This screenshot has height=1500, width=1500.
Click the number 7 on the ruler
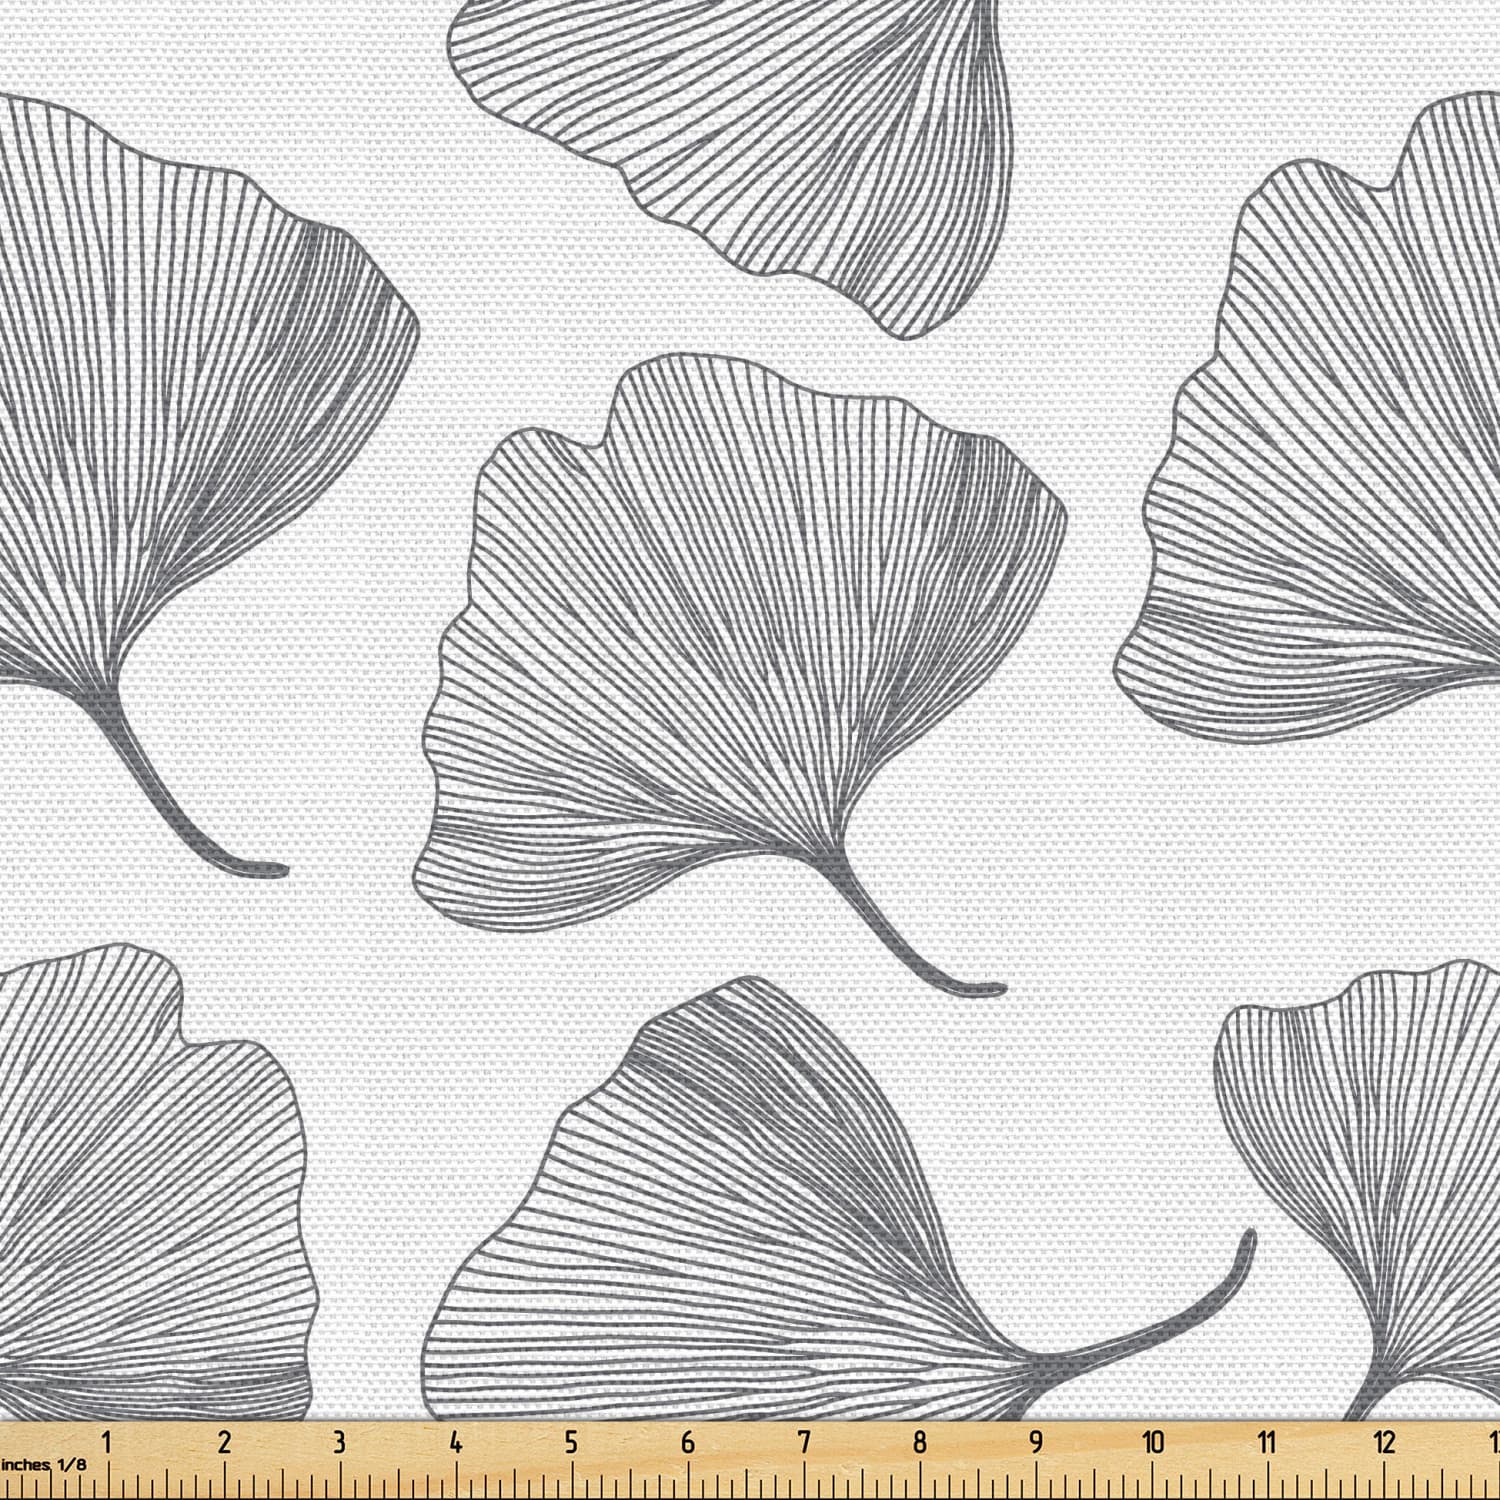tap(804, 1442)
